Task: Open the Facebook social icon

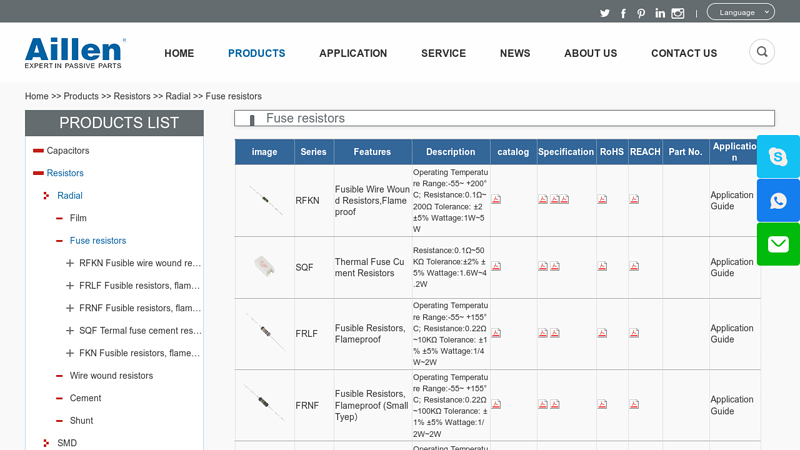Action: point(623,13)
